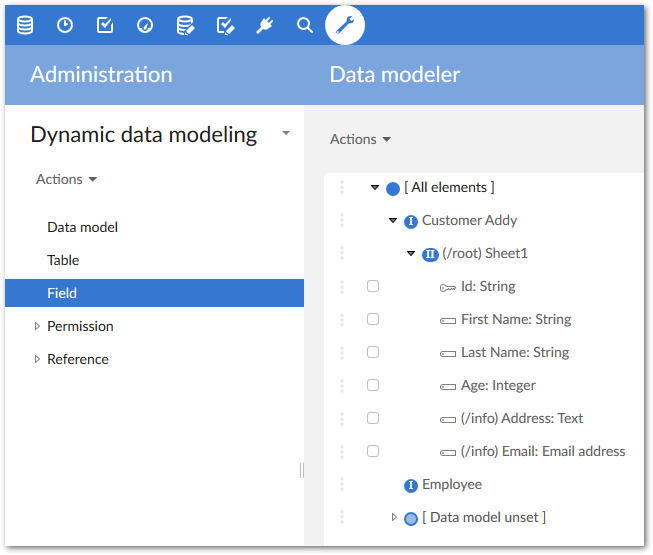The height and width of the screenshot is (555, 653).
Task: Enable the checkbox for Email: Email address
Action: coord(373,451)
